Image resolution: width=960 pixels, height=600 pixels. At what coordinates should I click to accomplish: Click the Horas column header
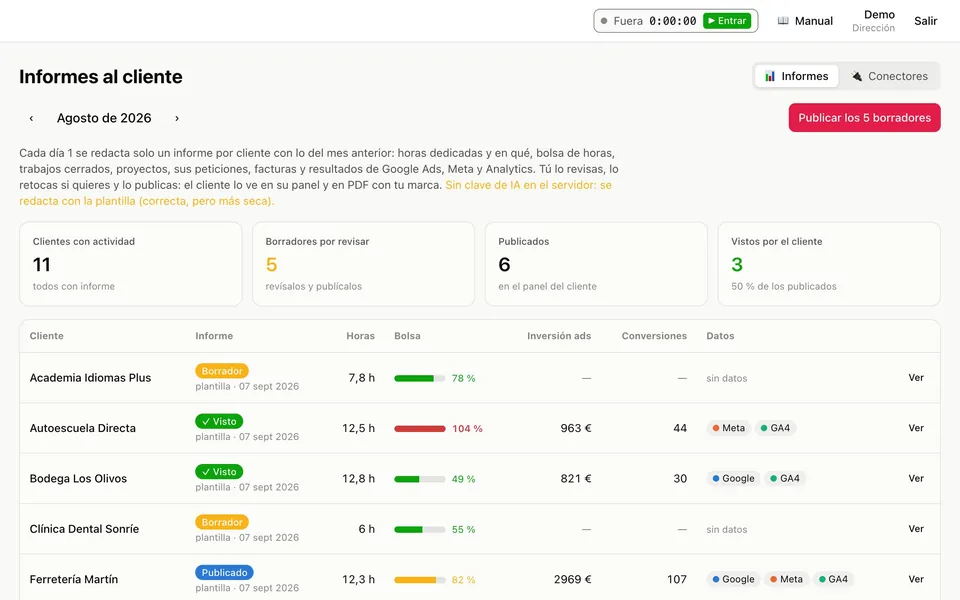pos(360,336)
